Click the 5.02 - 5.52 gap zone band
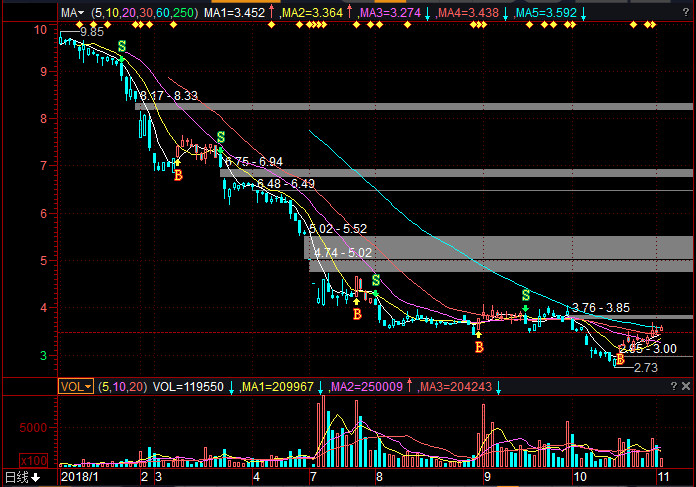Screen dimensions: 696x487 [x=498, y=247]
